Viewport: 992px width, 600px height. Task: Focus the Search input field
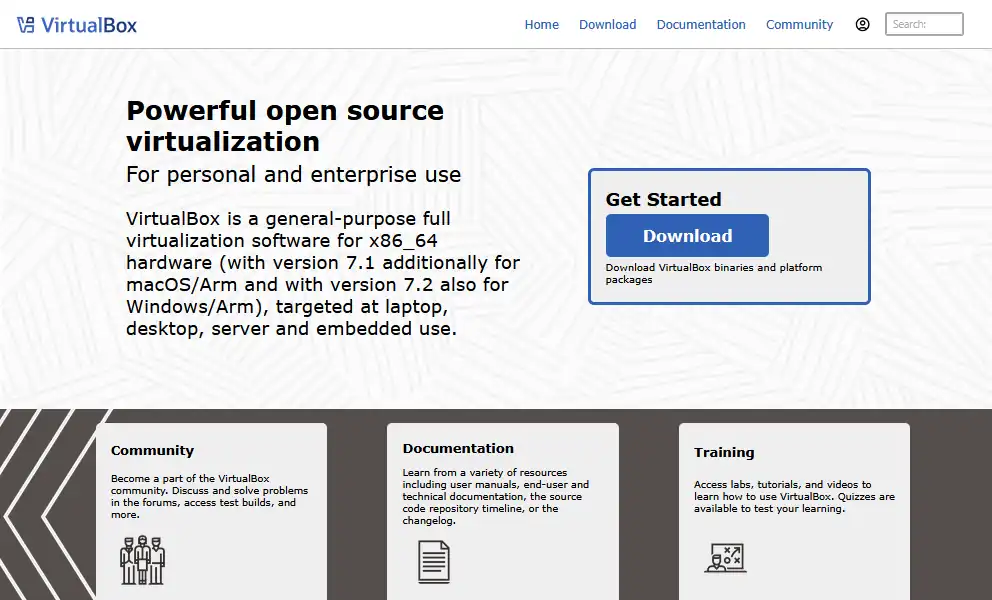924,25
